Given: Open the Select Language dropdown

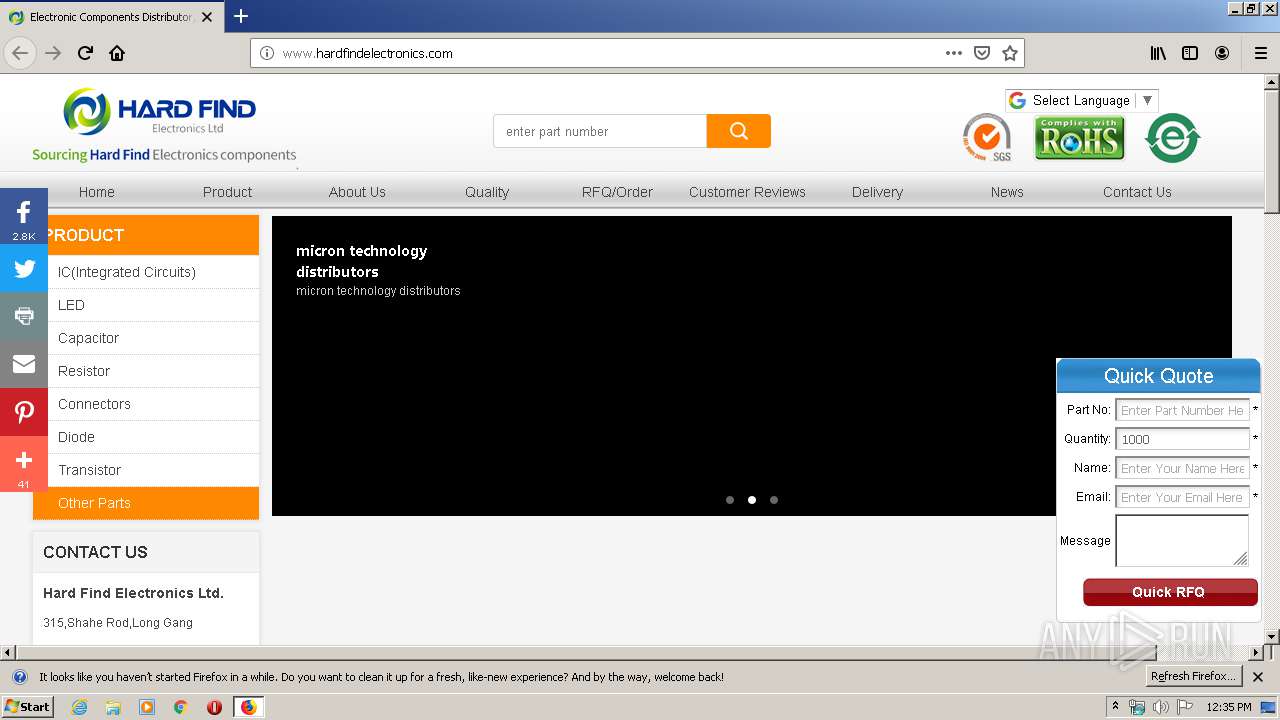Looking at the screenshot, I should (x=1081, y=100).
